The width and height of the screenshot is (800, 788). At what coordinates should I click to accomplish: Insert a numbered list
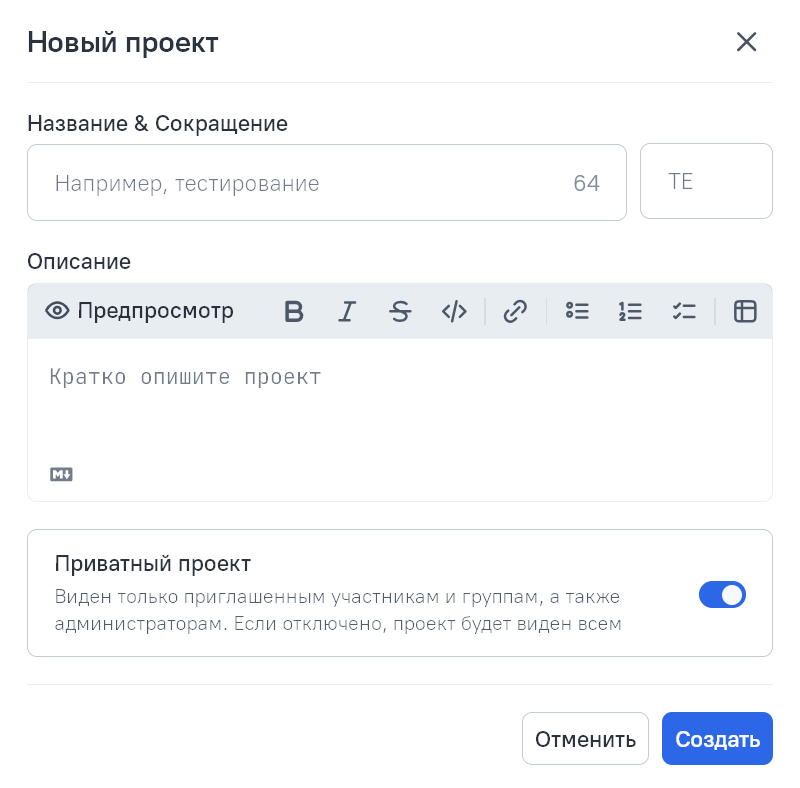[x=630, y=312]
